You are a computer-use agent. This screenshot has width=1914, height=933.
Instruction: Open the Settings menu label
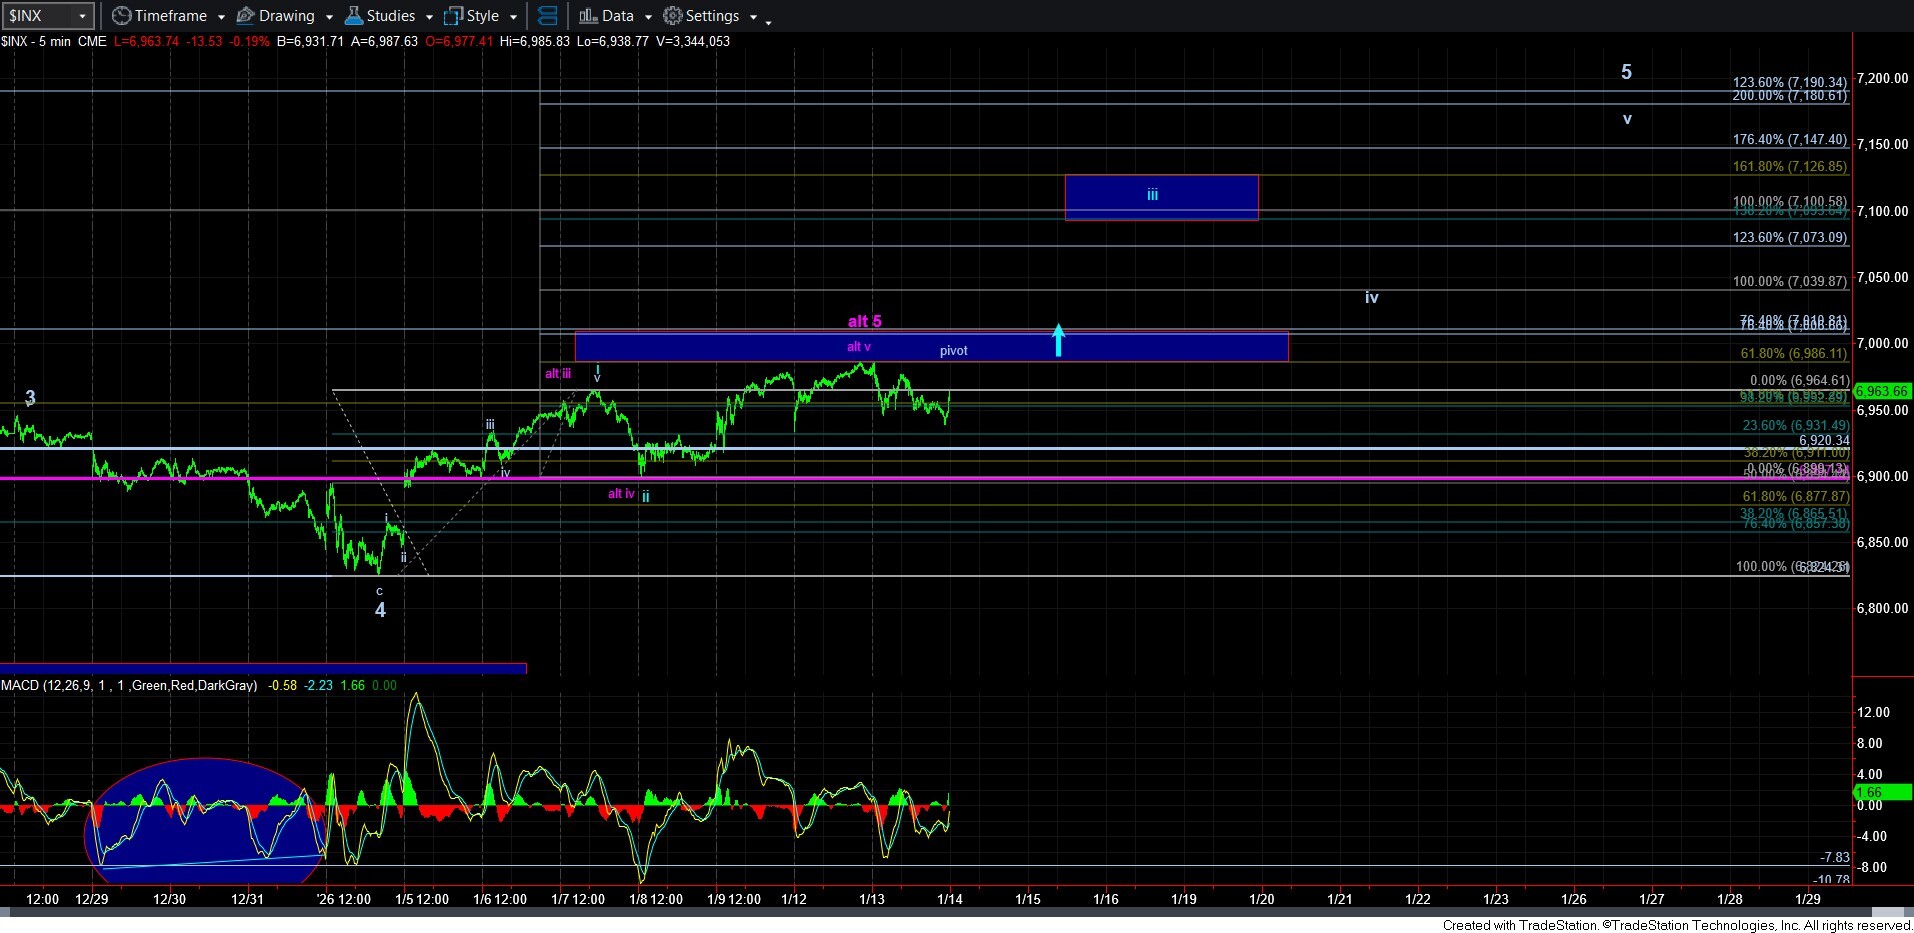pos(712,16)
